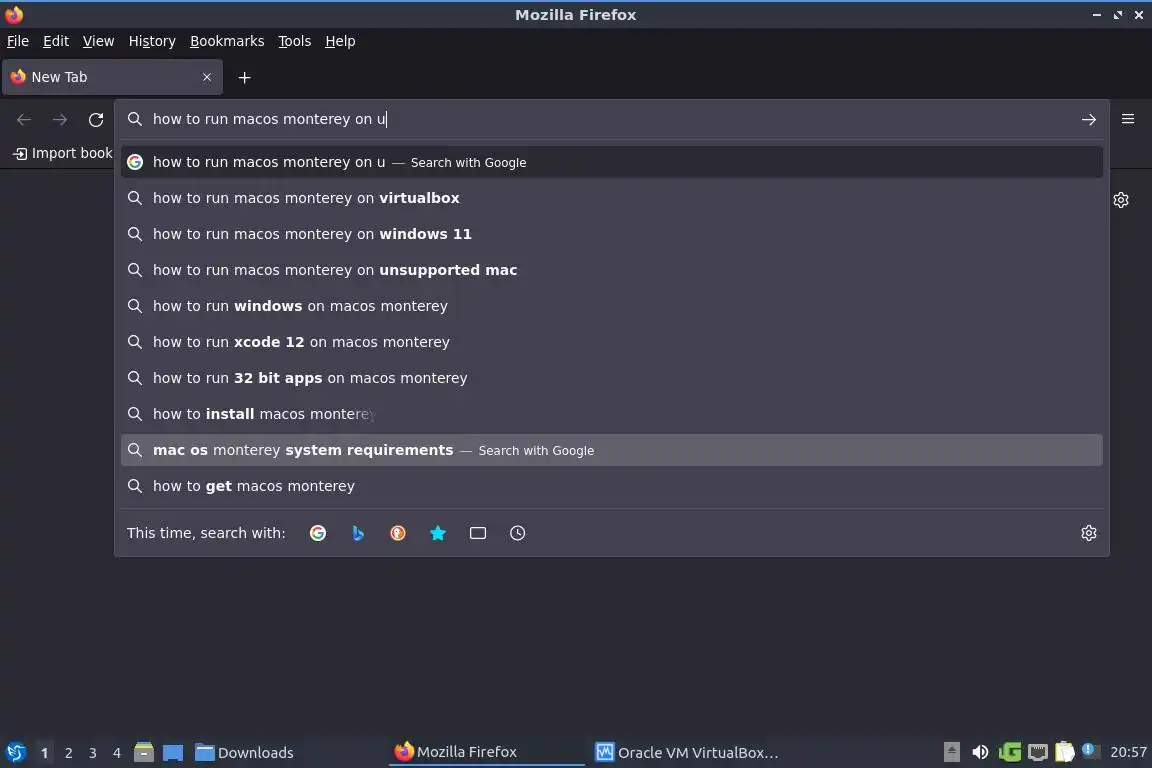Click the volume speaker tray icon
The image size is (1152, 768).
tap(980, 752)
